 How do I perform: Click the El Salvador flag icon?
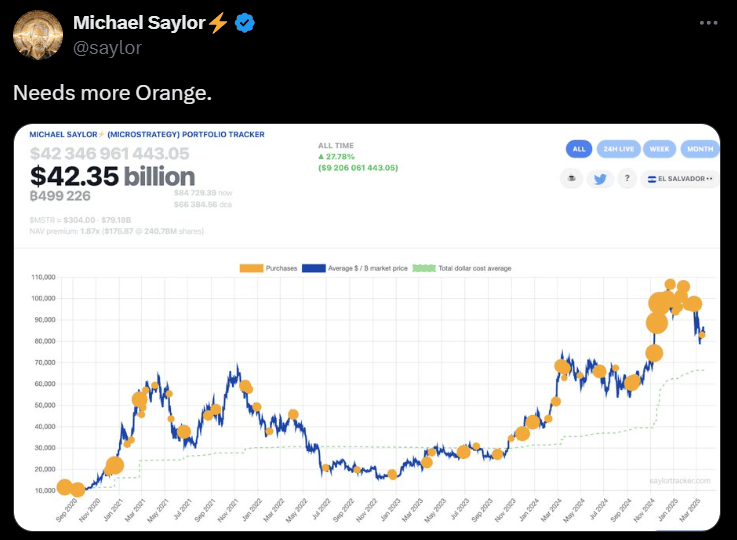coord(652,178)
